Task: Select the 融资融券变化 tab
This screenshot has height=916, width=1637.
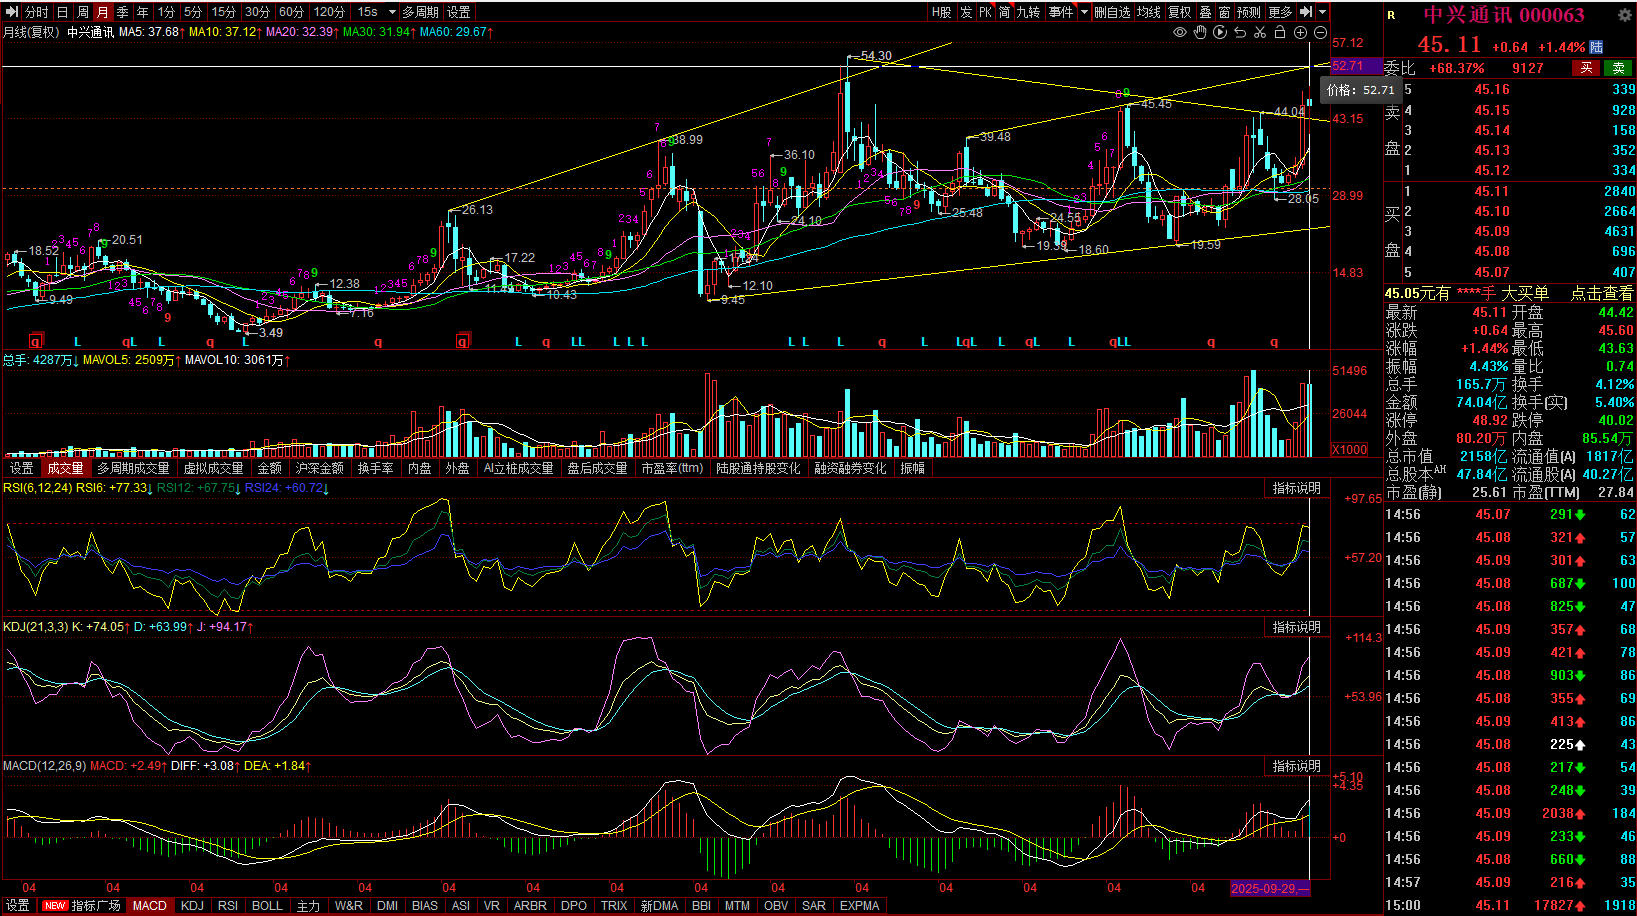Action: click(x=850, y=468)
